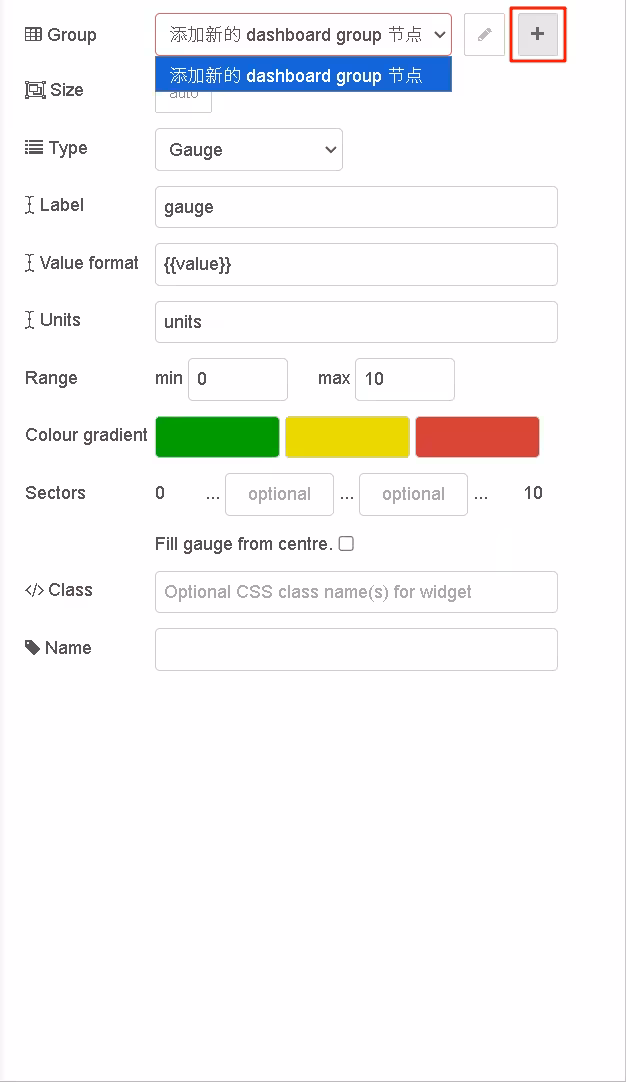Click the first optional Sectors field
The image size is (626, 1082).
(x=280, y=494)
